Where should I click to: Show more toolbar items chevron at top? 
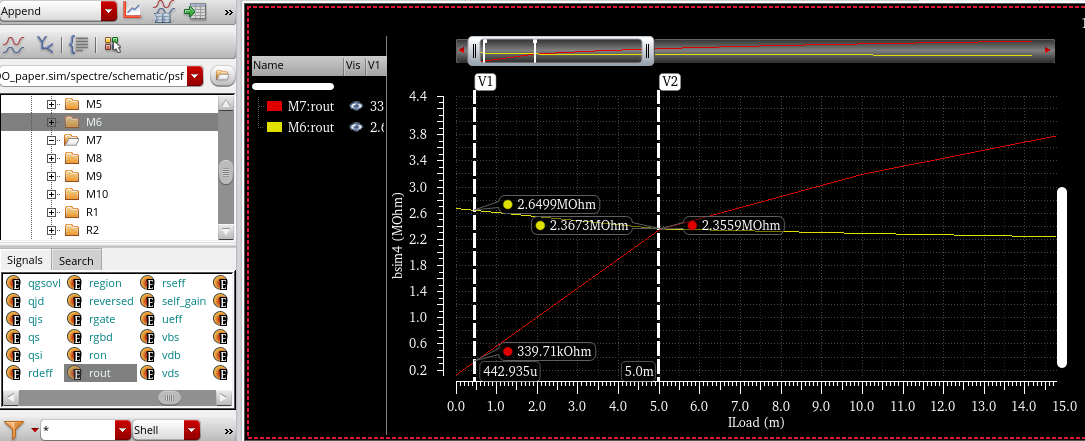tap(228, 12)
